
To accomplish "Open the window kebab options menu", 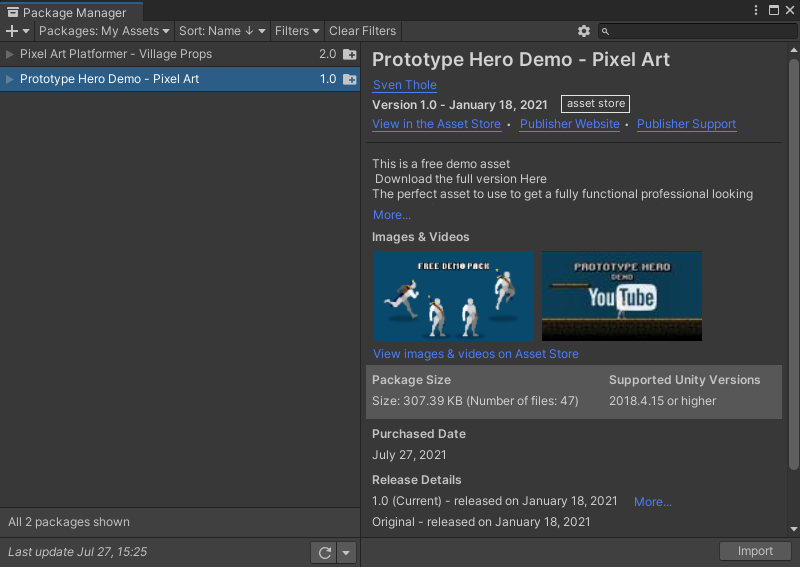I will [756, 10].
